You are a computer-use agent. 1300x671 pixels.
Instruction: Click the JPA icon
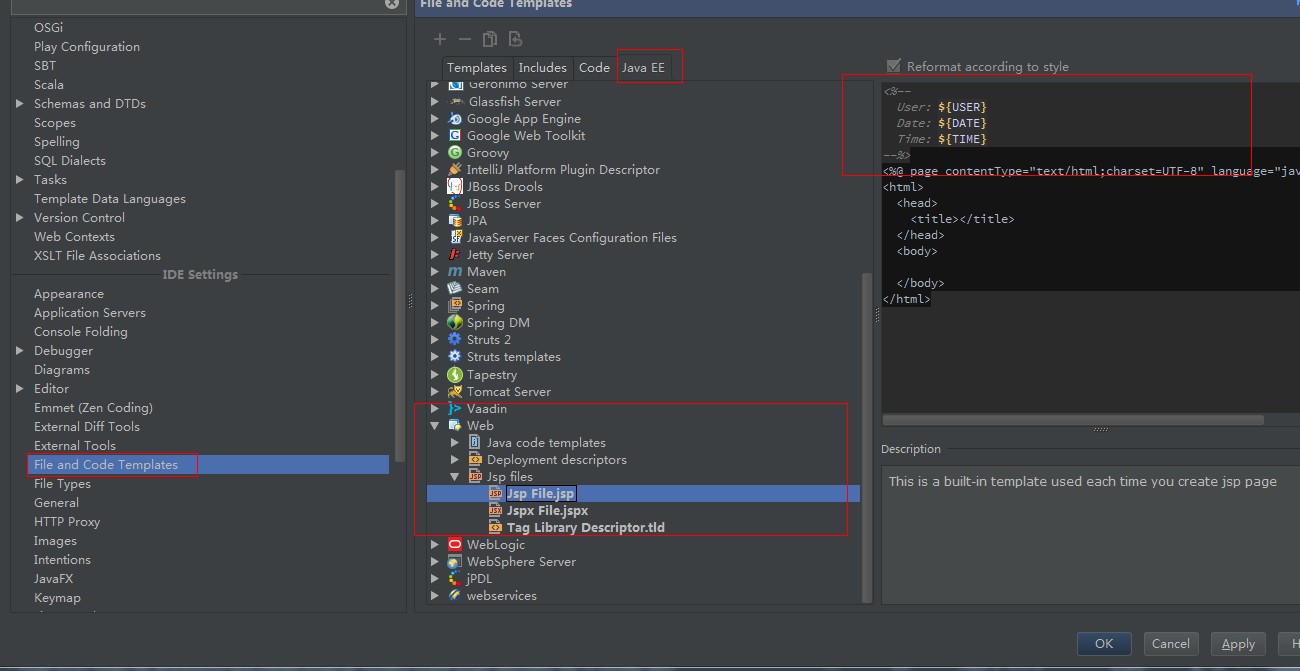click(x=455, y=220)
